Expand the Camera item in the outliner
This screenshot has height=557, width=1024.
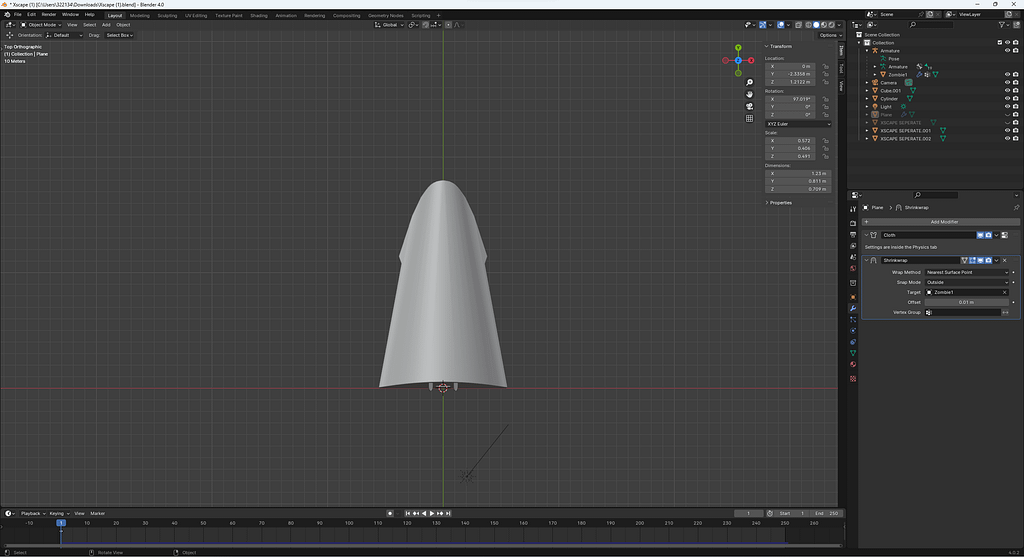(x=868, y=83)
